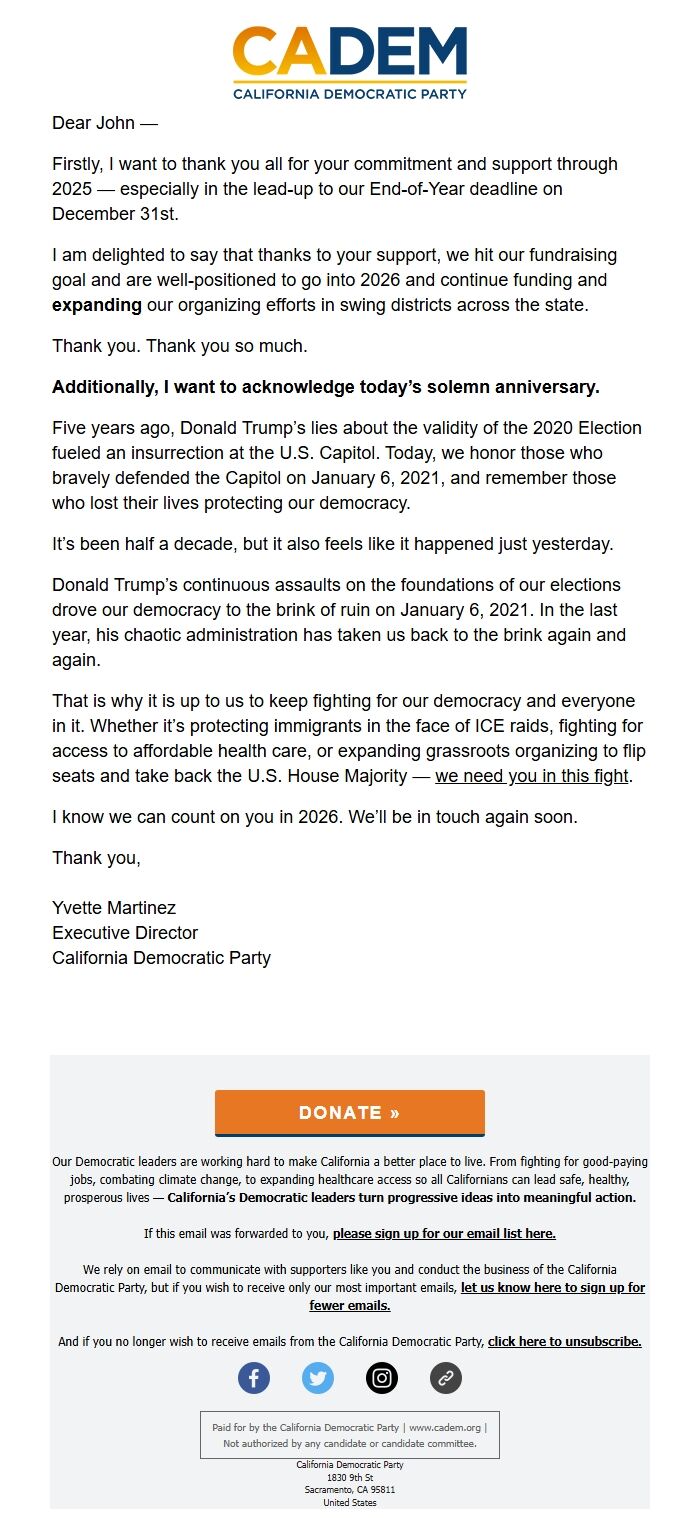
Task: Click the orange DONATE button
Action: point(349,1112)
